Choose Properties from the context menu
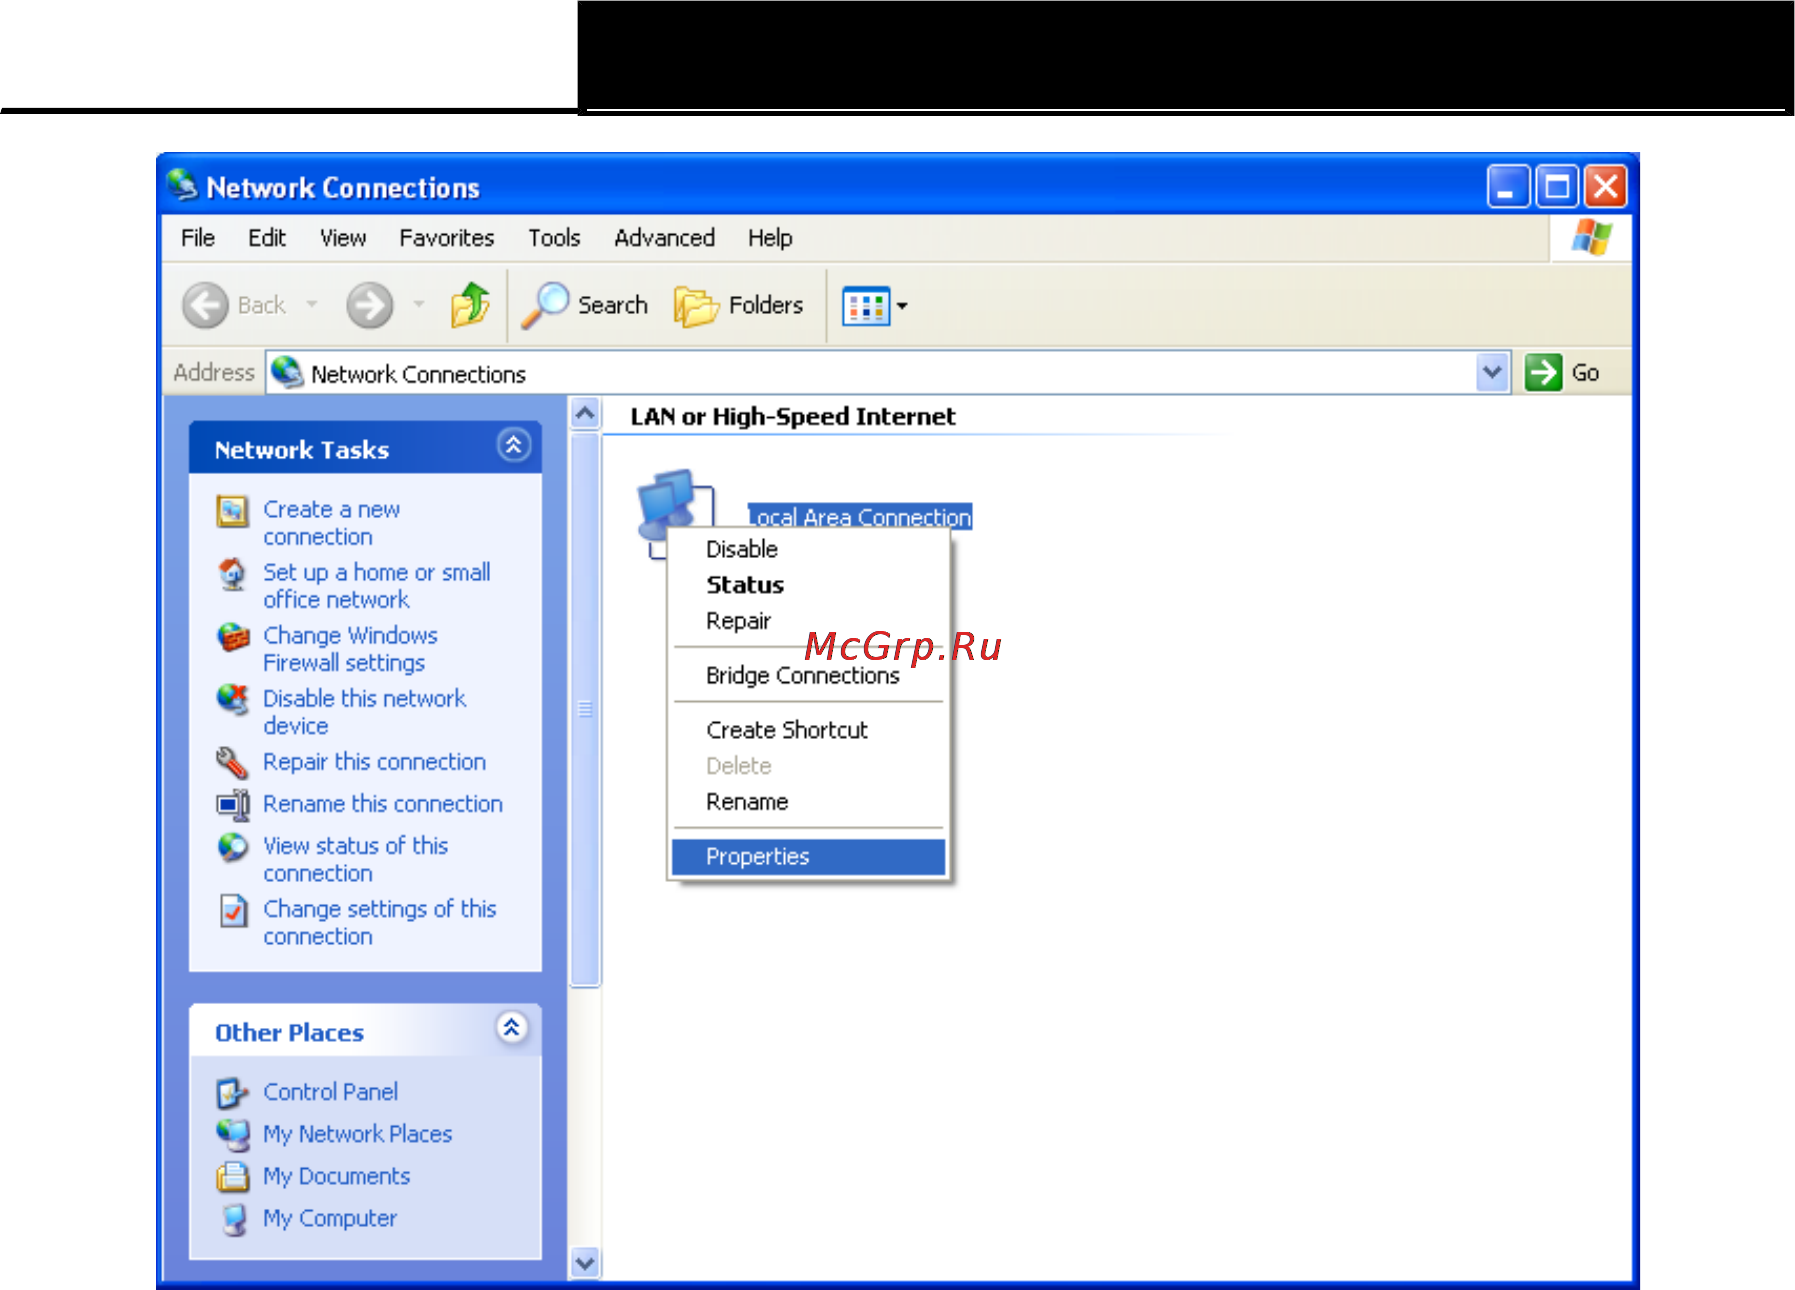The height and width of the screenshot is (1290, 1795). tap(808, 857)
